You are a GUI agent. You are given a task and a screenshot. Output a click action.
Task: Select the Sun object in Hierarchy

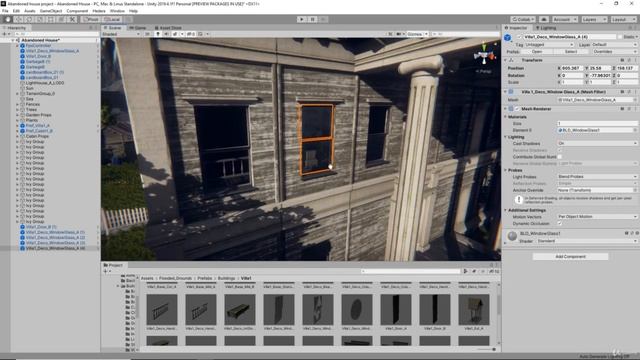(x=29, y=88)
